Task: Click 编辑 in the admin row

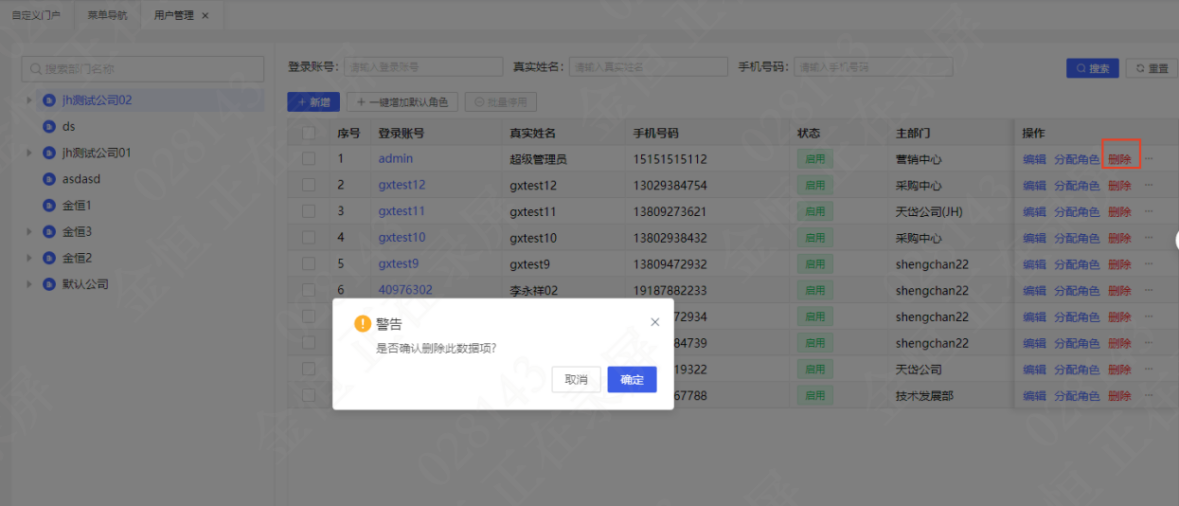Action: pos(1034,159)
